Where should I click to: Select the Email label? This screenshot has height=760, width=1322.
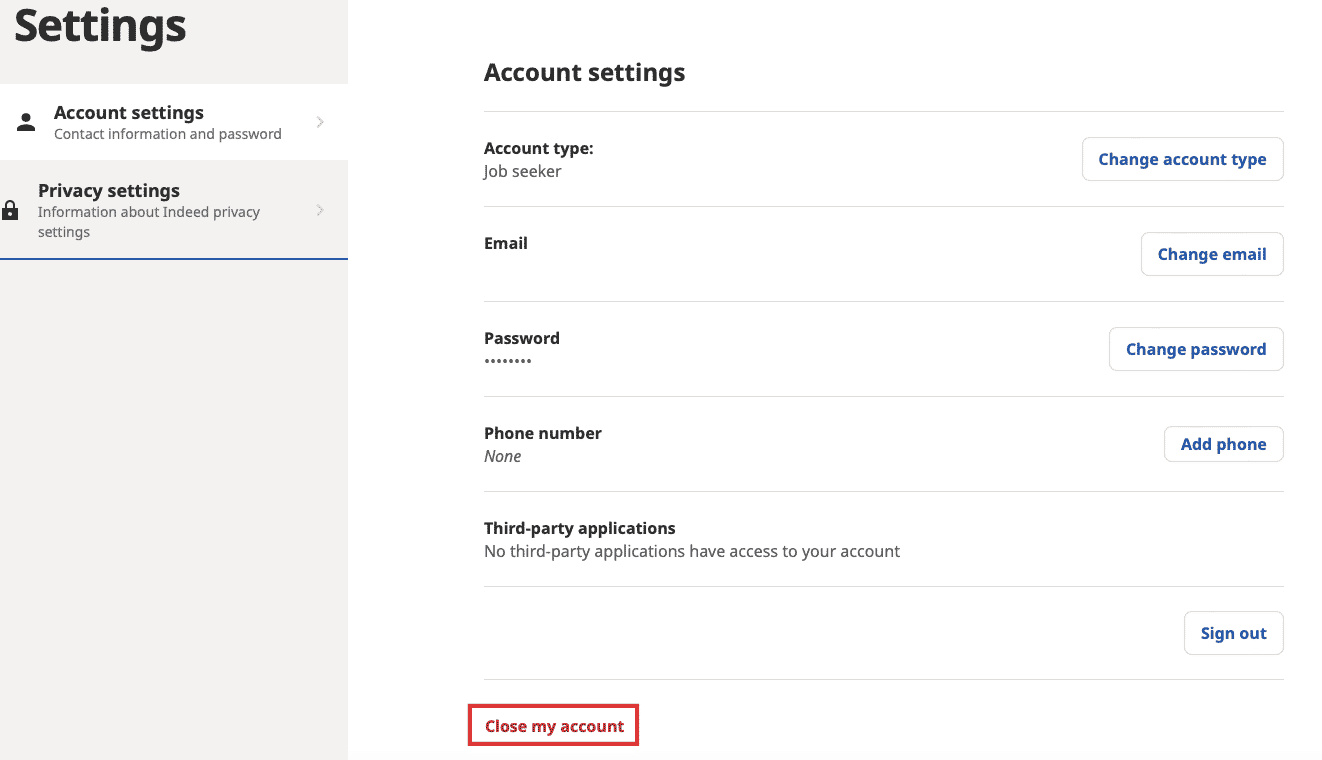pos(506,243)
